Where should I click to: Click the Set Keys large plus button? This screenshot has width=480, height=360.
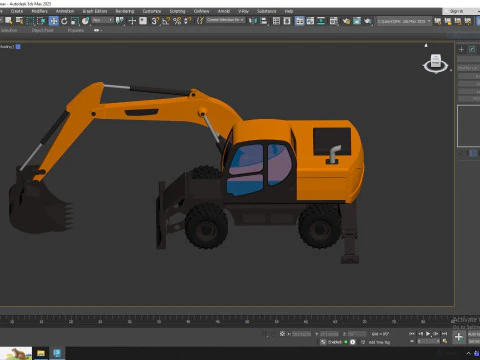459,337
